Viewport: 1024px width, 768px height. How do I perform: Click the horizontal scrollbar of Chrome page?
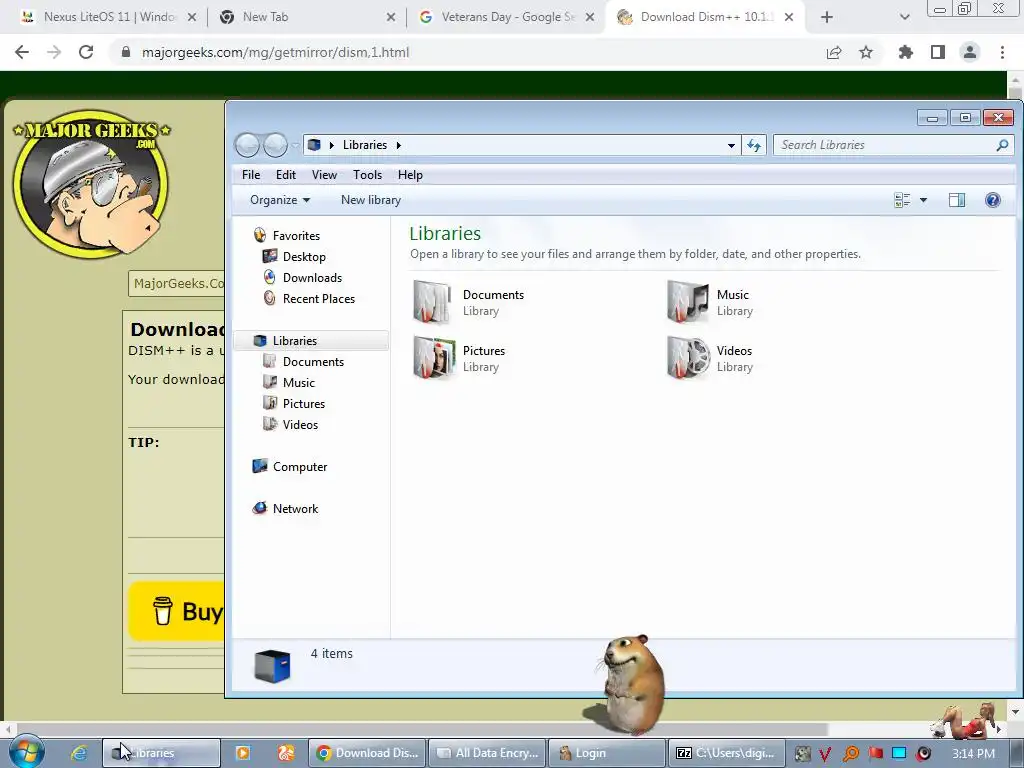pos(422,729)
